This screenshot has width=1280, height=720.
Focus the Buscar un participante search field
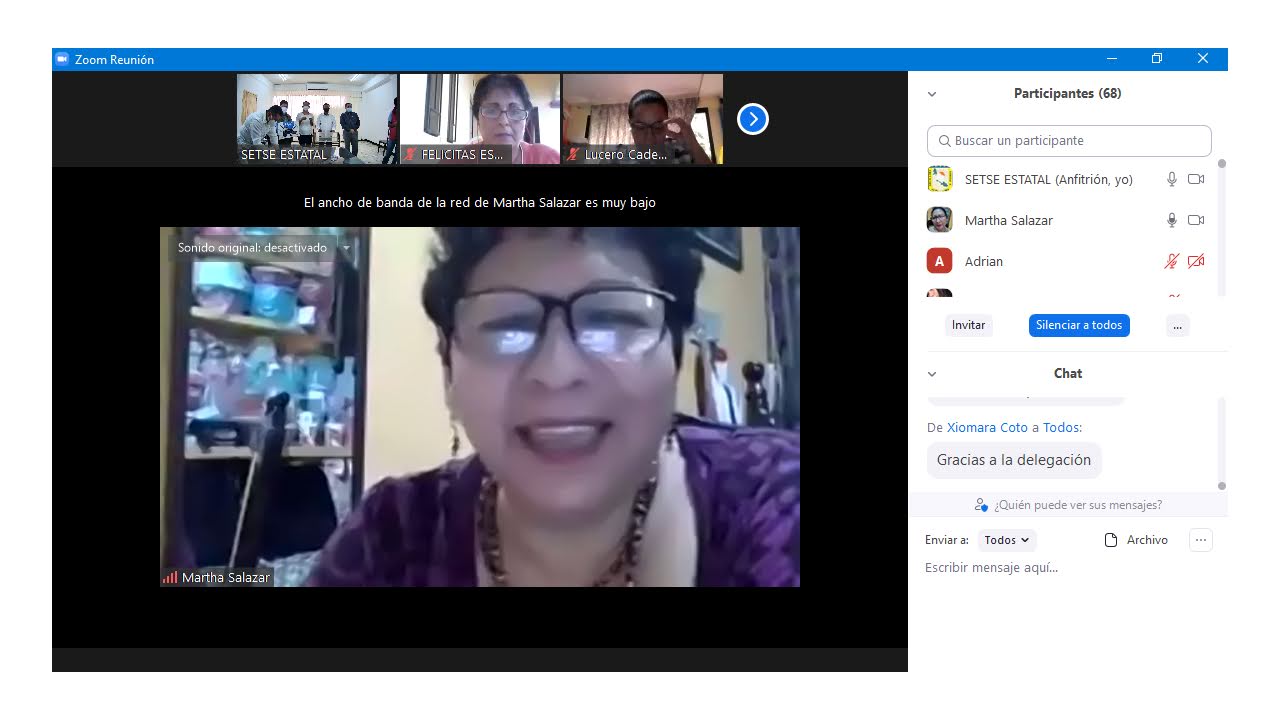pyautogui.click(x=1069, y=141)
